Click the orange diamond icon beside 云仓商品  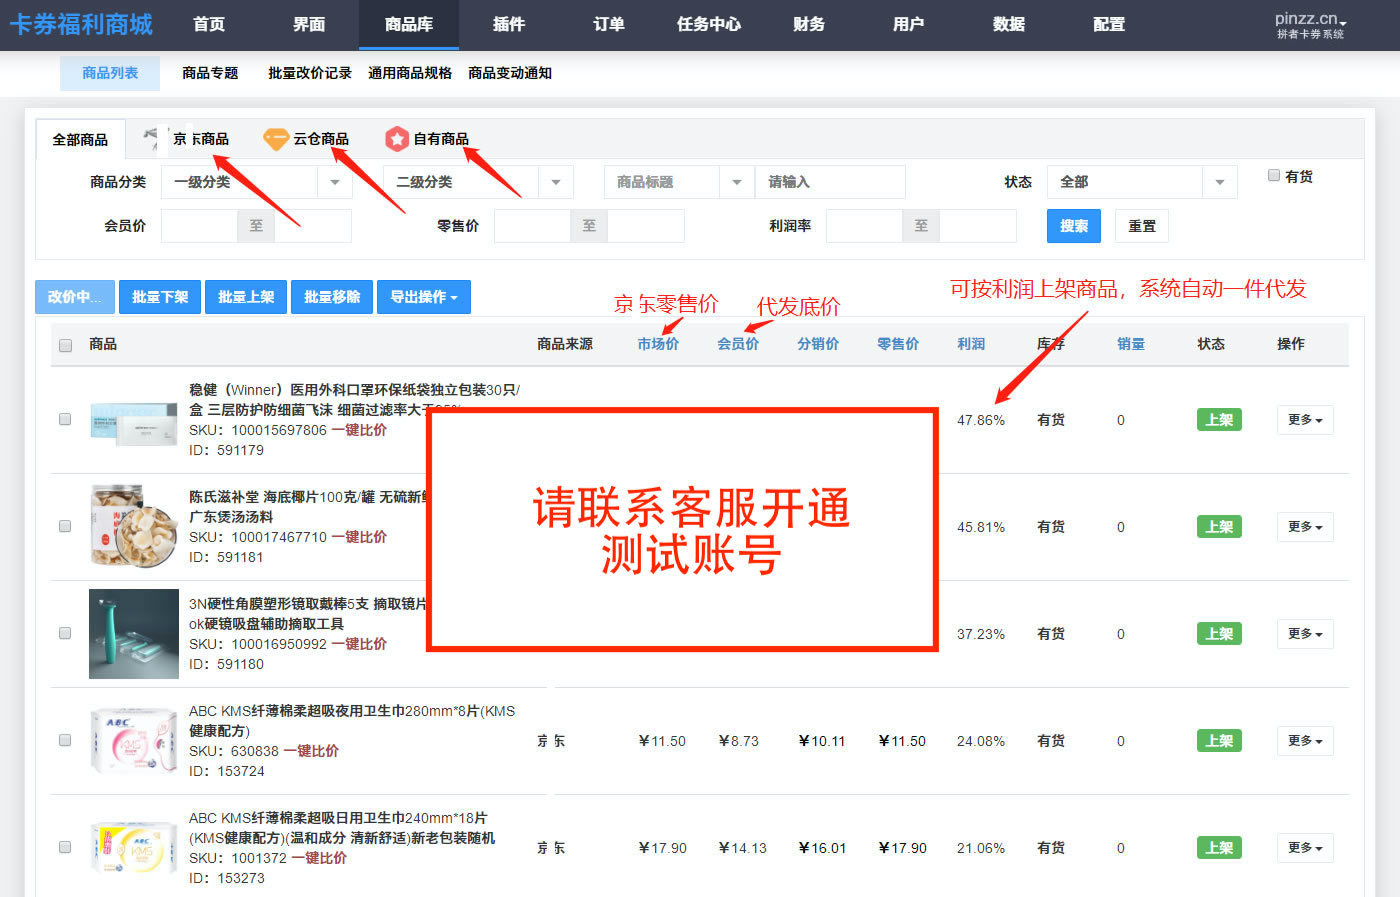tap(275, 139)
